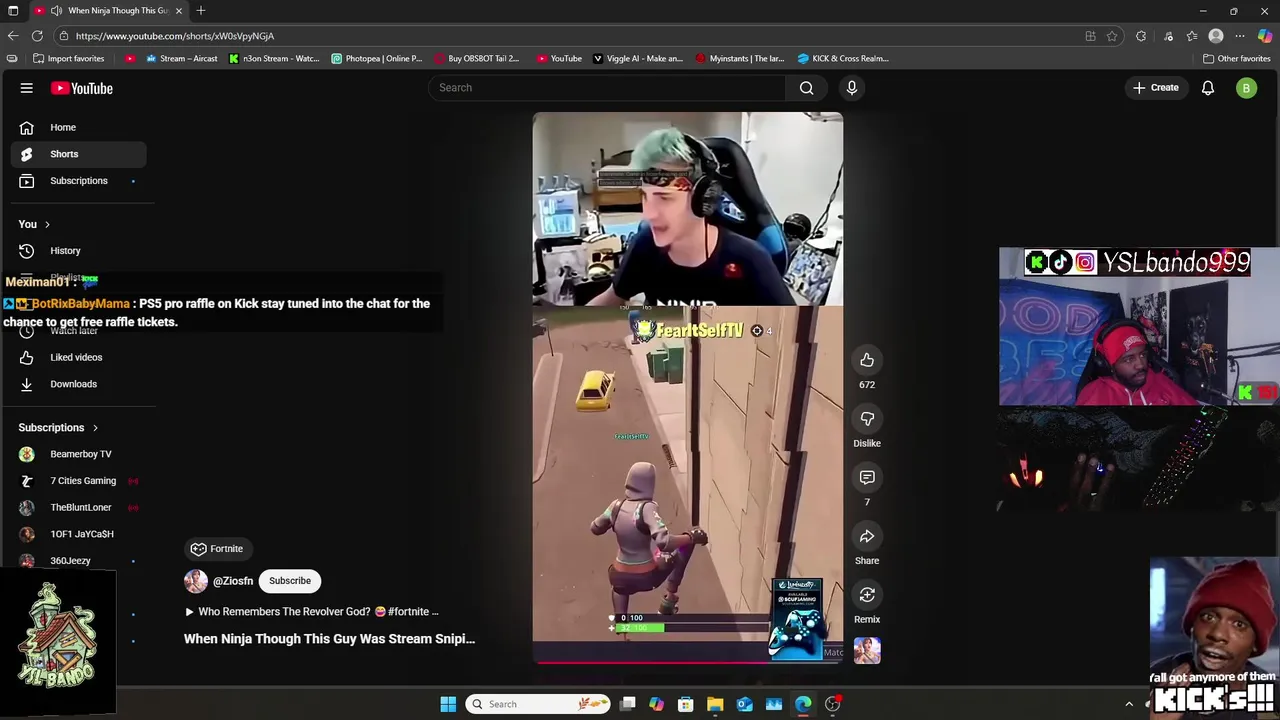Start voice search with the microphone icon
Image resolution: width=1280 pixels, height=720 pixels.
(852, 88)
